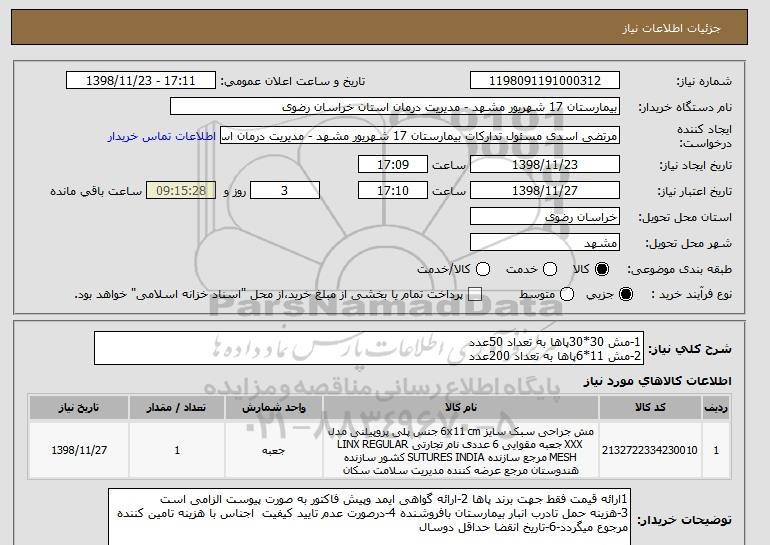
Task: Select the متوسط purchase type radio
Action: pyautogui.click(x=567, y=294)
